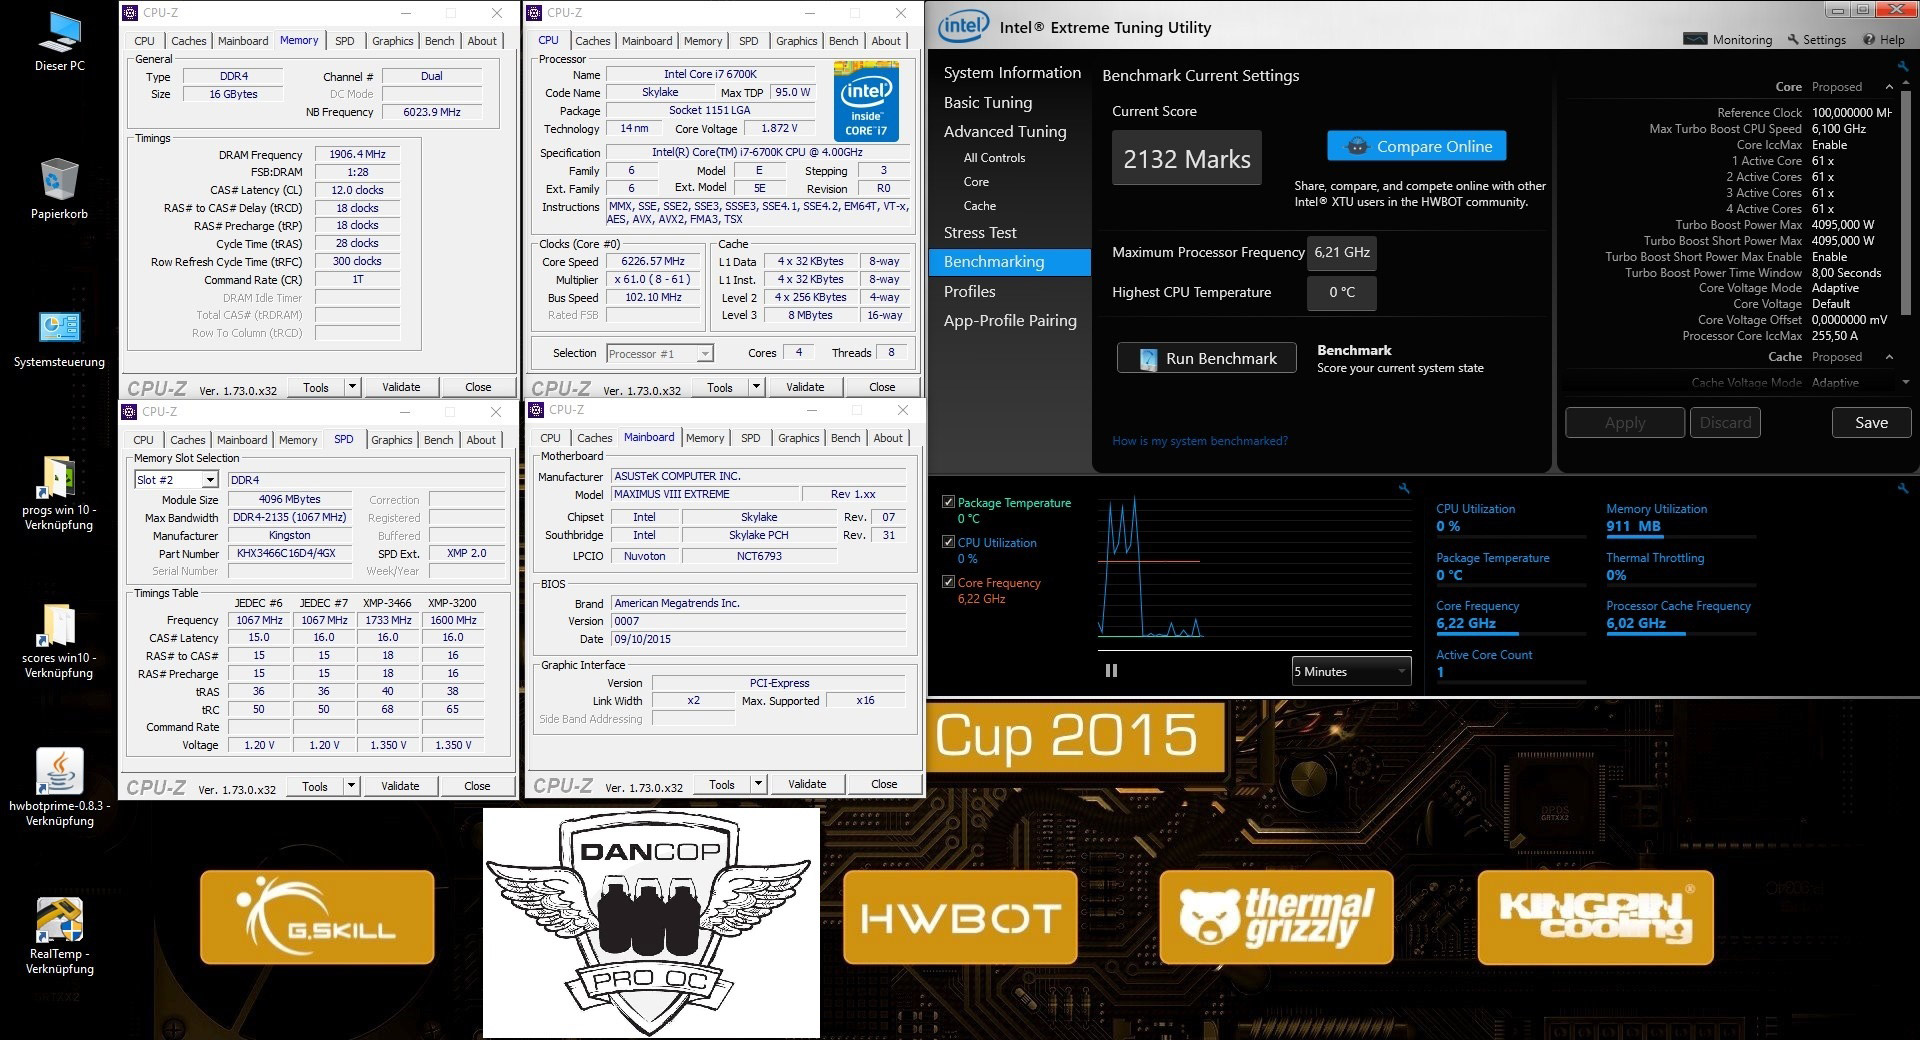
Task: Open the Tools dropdown arrow in Memory CPU-Z window
Action: coord(352,387)
